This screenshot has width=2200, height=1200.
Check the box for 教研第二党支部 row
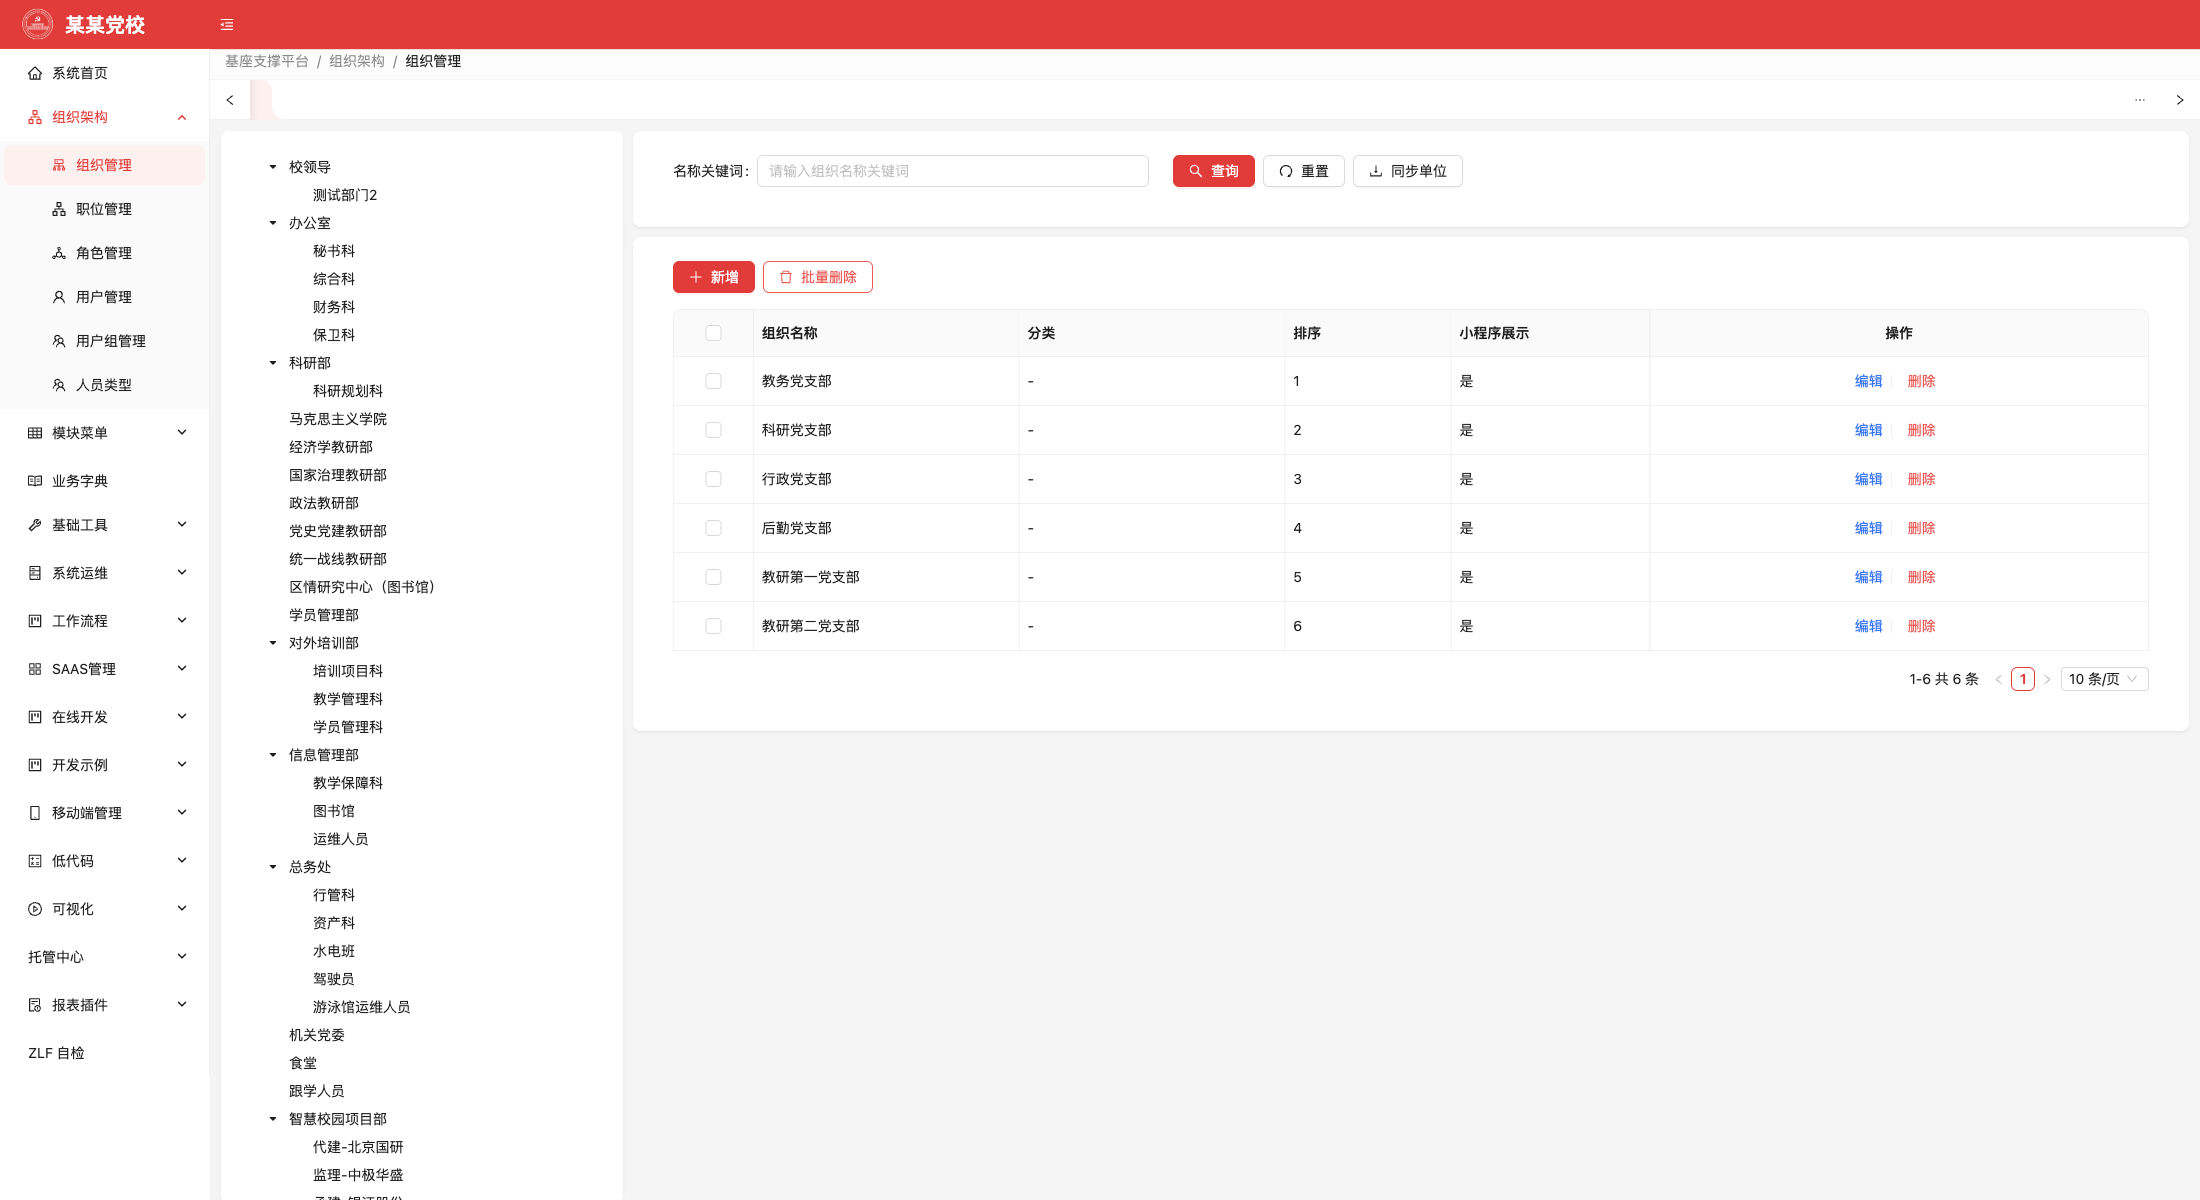(x=713, y=626)
